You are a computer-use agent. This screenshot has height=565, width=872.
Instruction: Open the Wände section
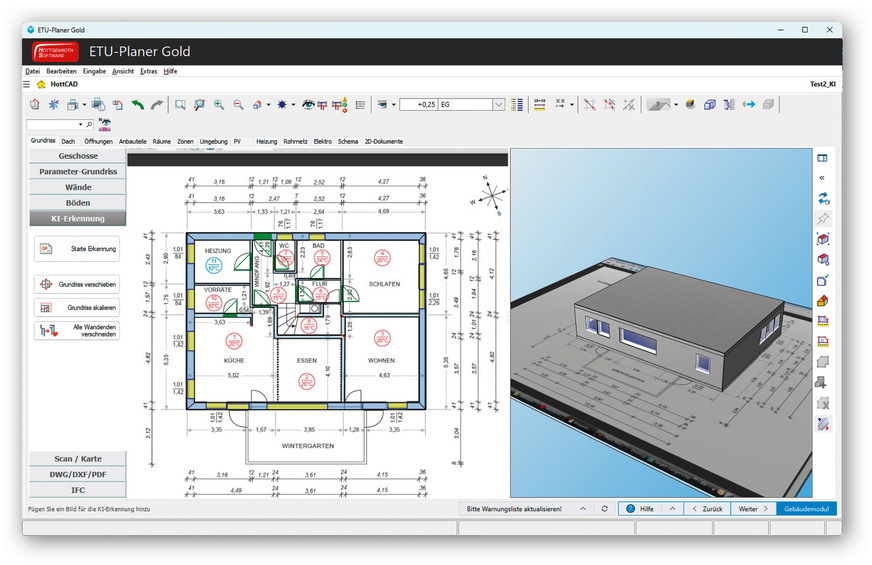click(x=78, y=187)
